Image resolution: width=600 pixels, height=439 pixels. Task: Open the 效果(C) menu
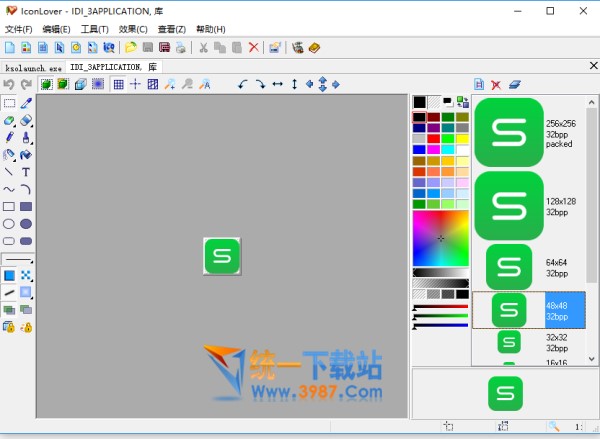tap(133, 29)
